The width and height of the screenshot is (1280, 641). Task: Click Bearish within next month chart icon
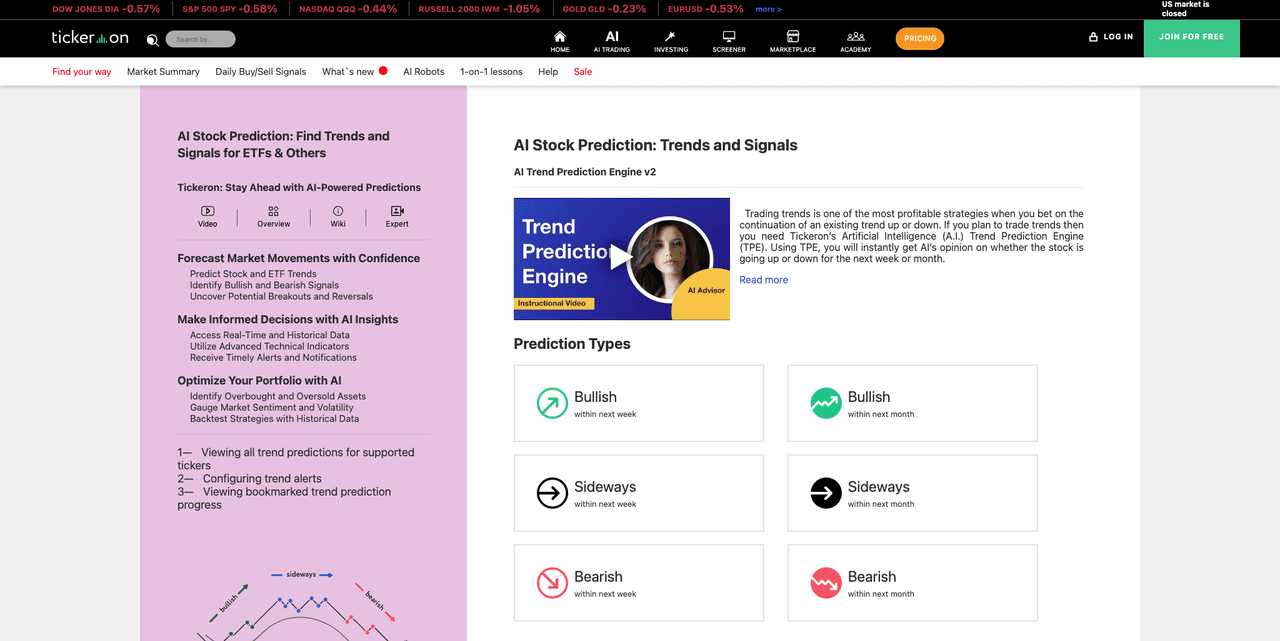point(825,583)
